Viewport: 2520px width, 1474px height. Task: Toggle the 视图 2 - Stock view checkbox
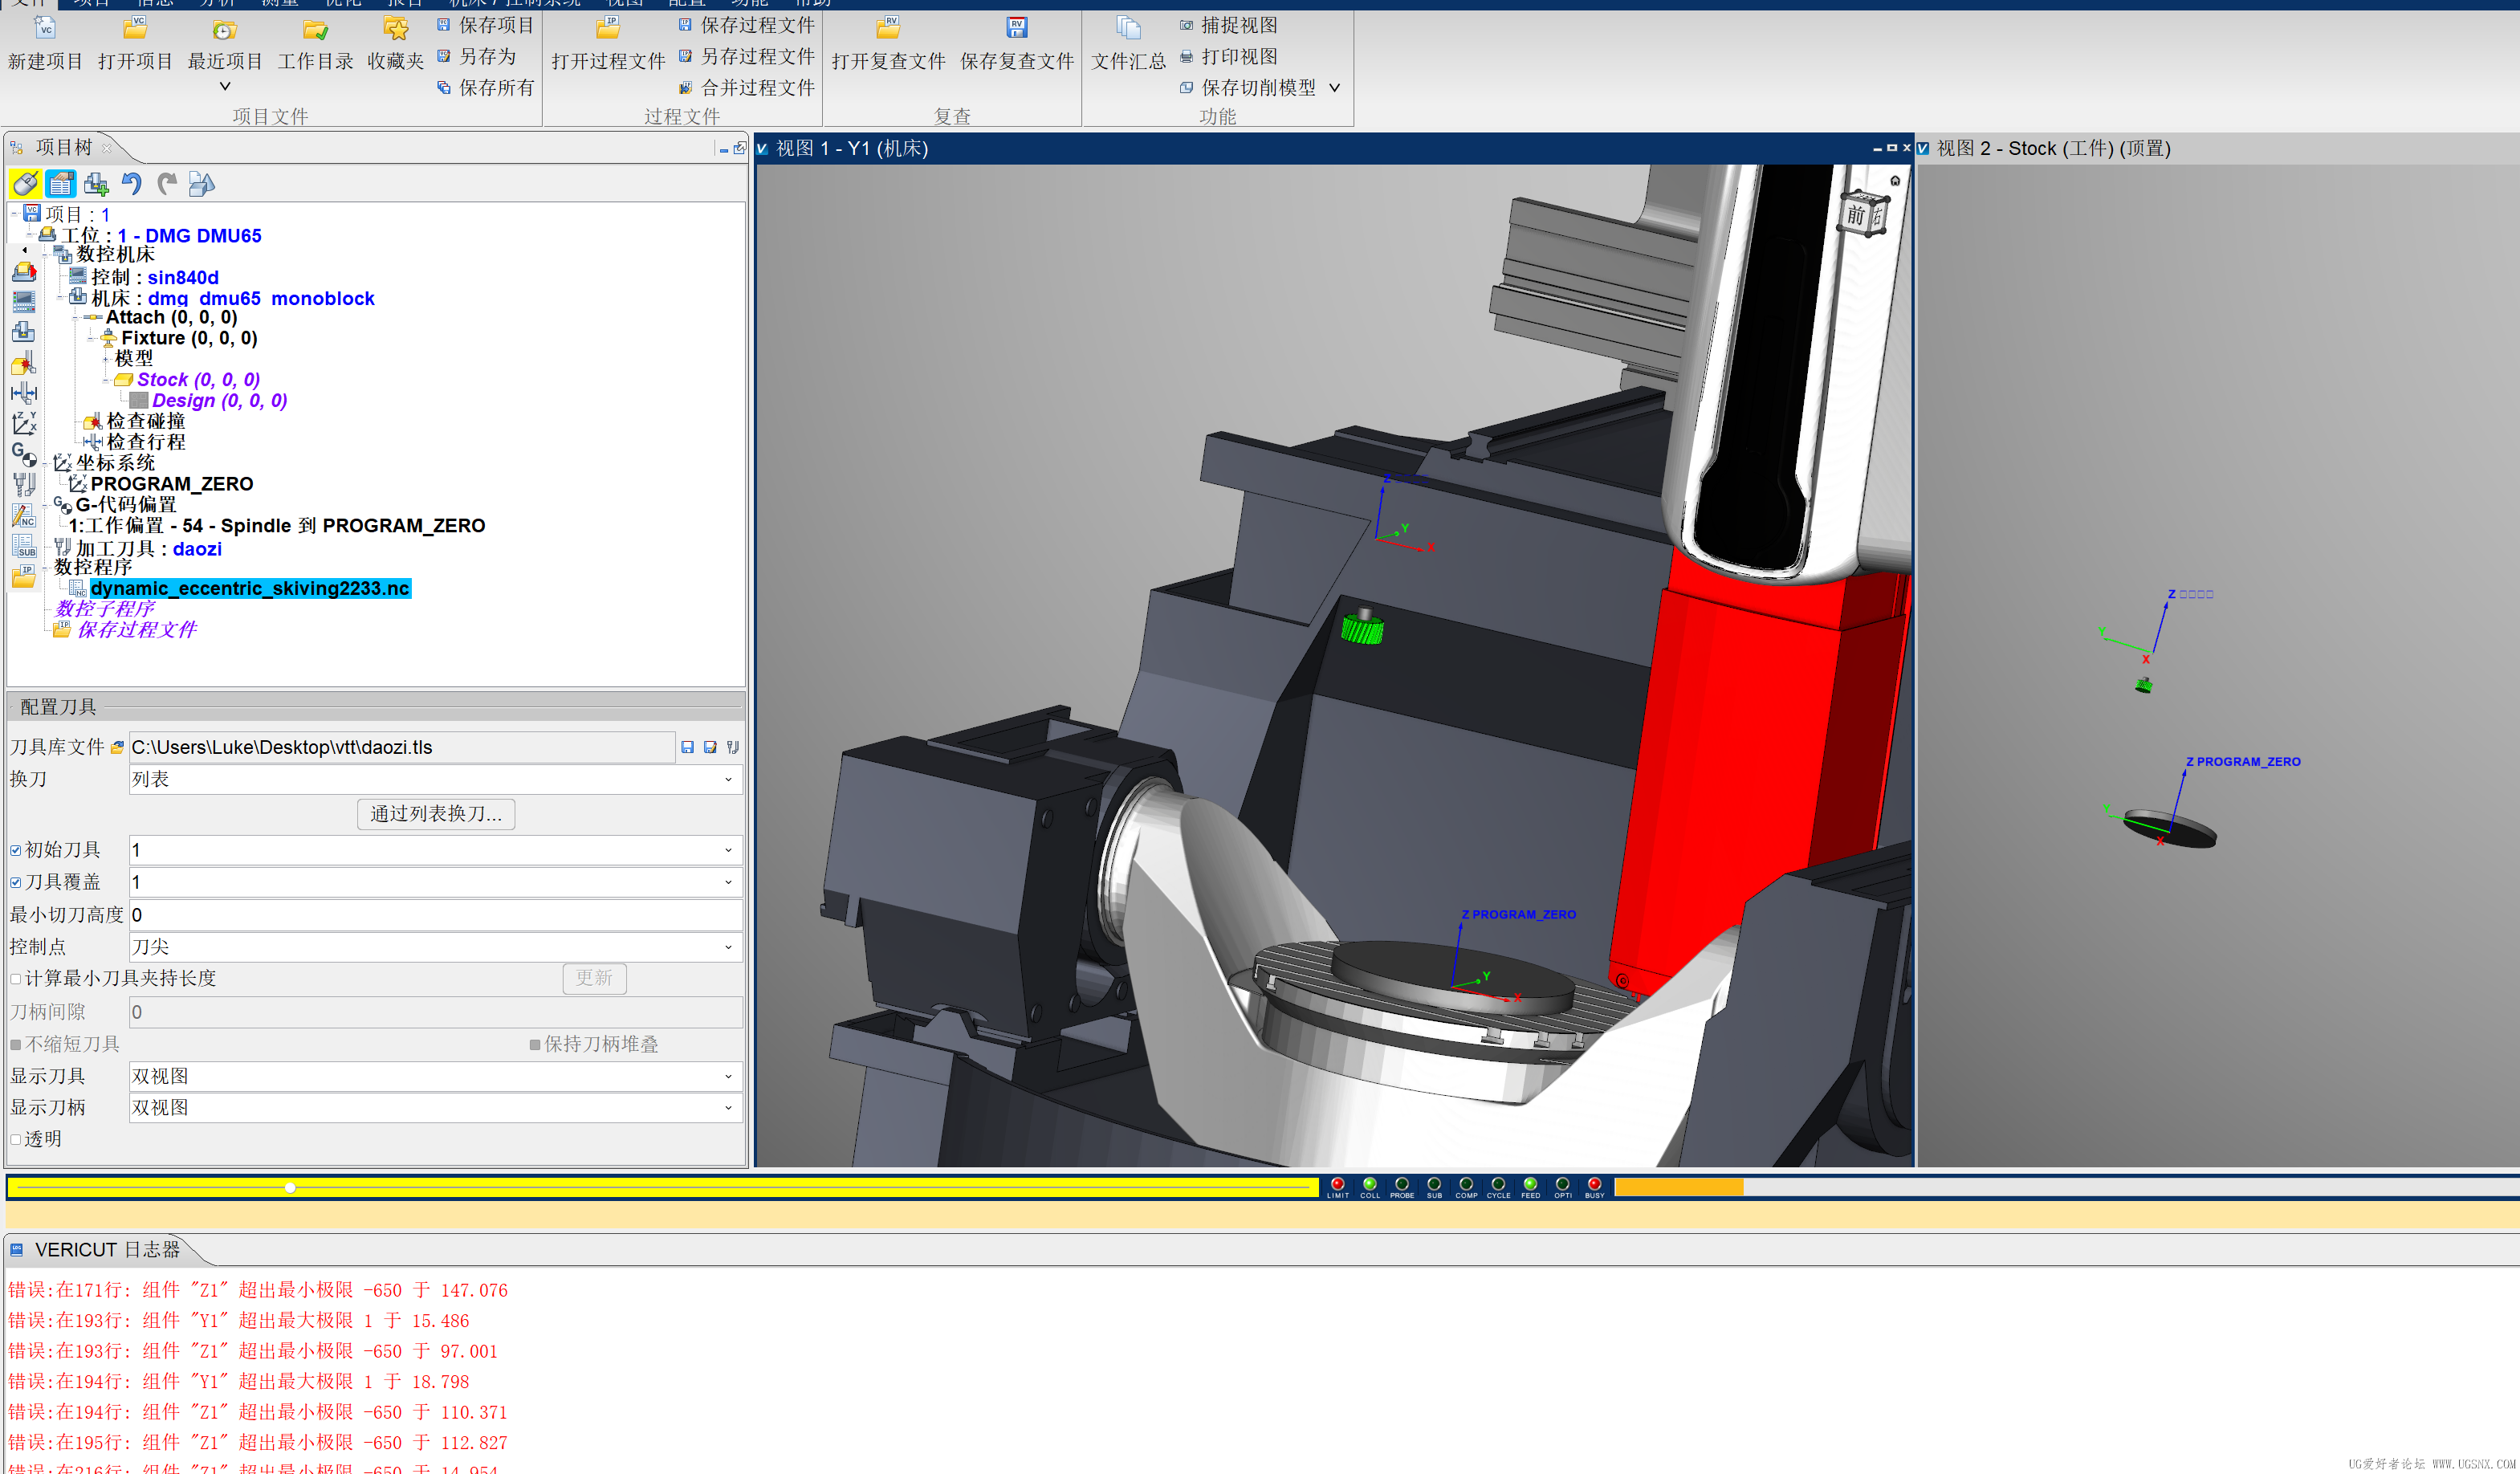(1923, 148)
